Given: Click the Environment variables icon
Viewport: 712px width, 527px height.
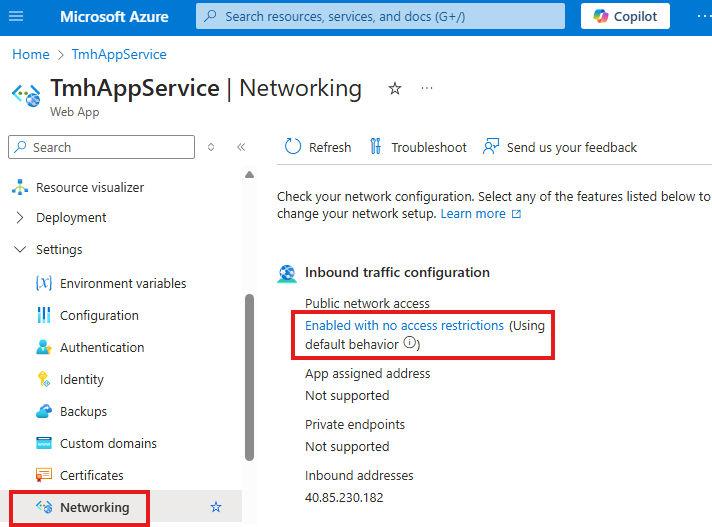Looking at the screenshot, I should tap(44, 283).
